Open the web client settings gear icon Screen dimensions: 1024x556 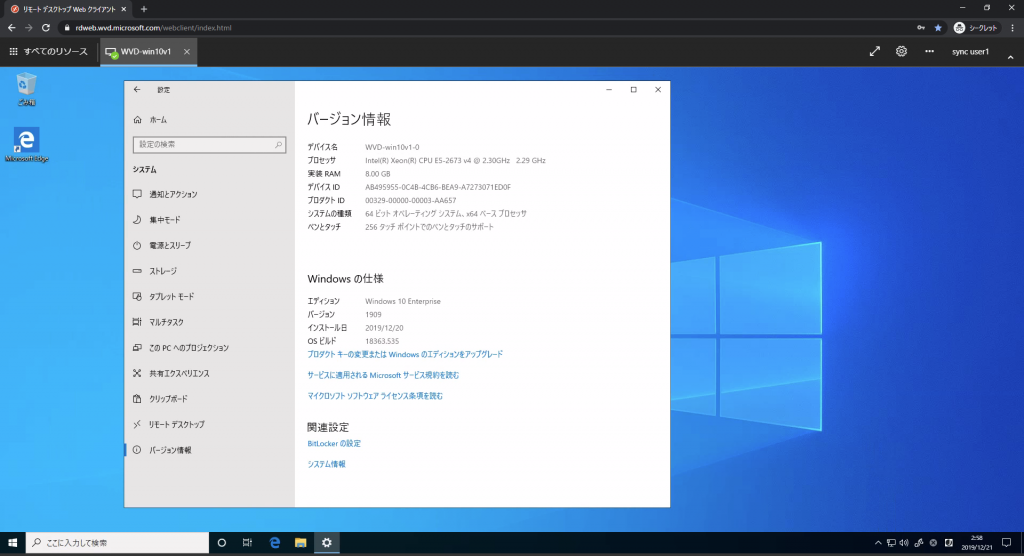coord(901,51)
